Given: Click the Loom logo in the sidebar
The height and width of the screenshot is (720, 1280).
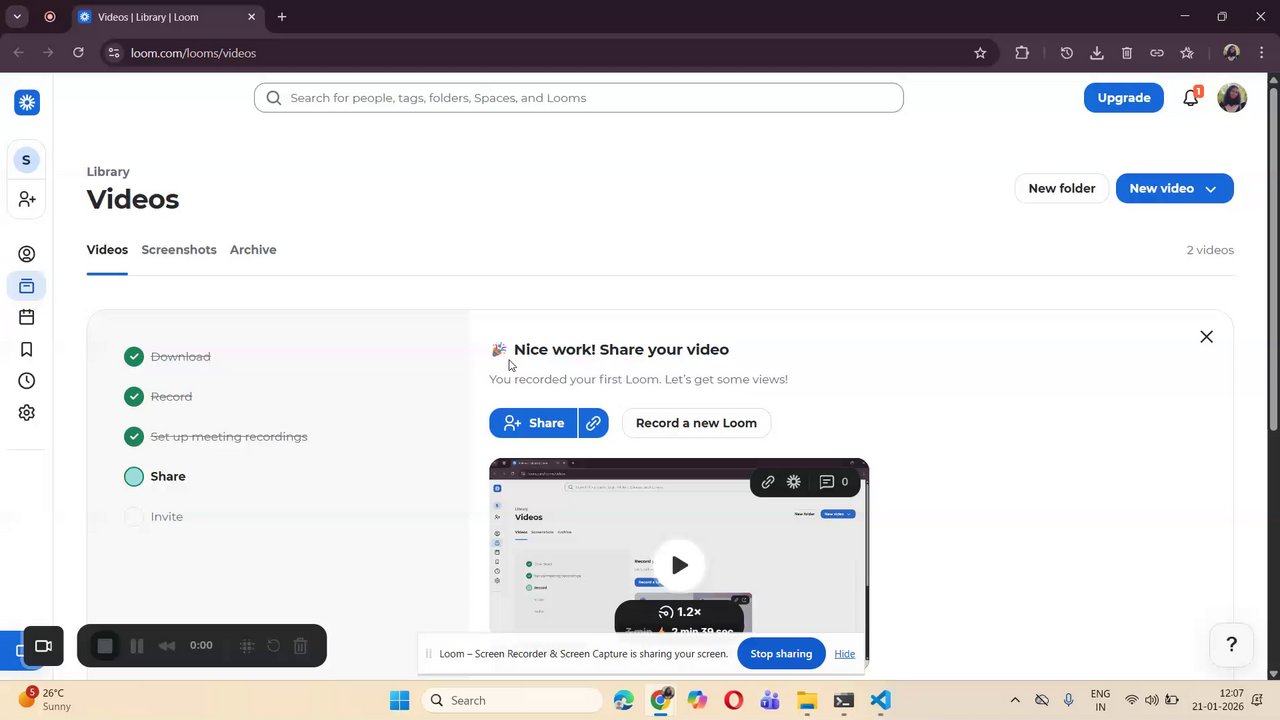Looking at the screenshot, I should [27, 101].
